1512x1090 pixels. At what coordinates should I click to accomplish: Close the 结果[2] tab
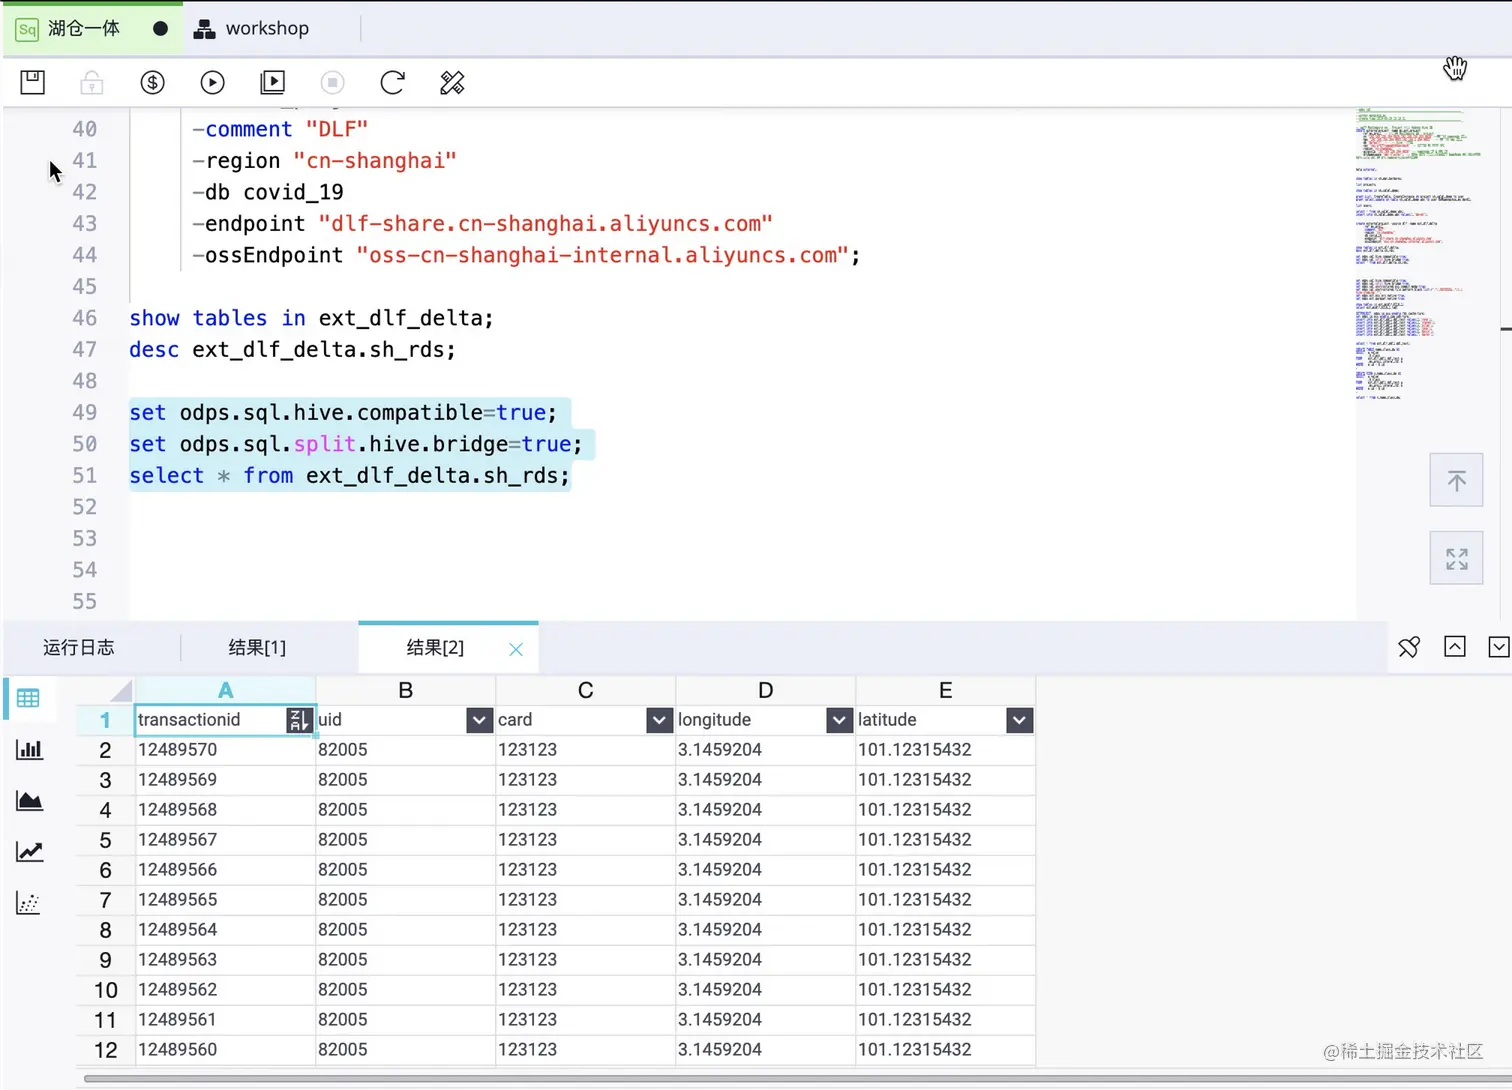[x=516, y=649]
